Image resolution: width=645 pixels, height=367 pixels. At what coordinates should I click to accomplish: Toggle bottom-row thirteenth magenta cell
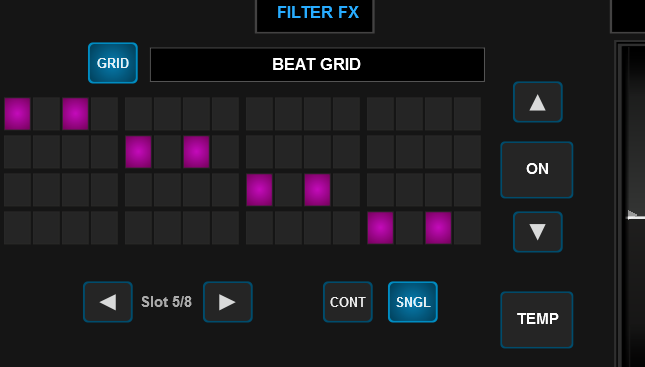380,228
